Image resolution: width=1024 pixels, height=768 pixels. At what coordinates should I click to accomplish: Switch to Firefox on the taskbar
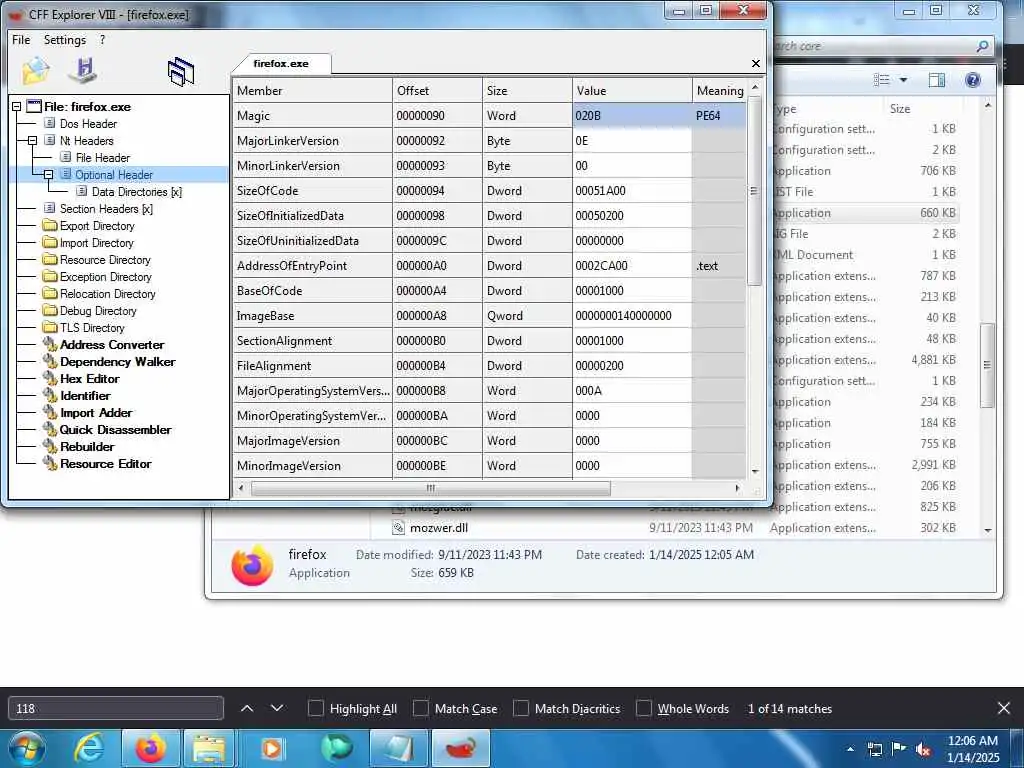(150, 748)
